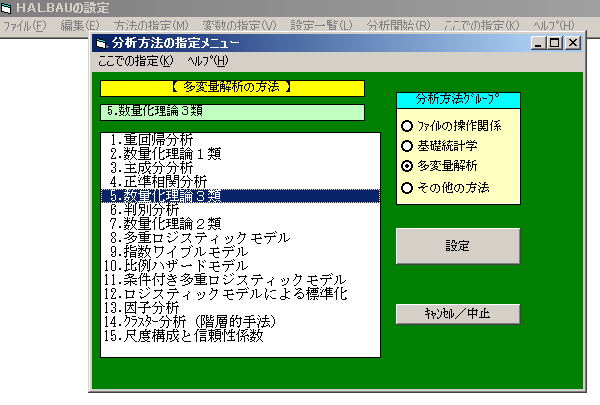Select 6.判別分析 list entry
Viewport: 600px width, 405px height.
coord(145,210)
